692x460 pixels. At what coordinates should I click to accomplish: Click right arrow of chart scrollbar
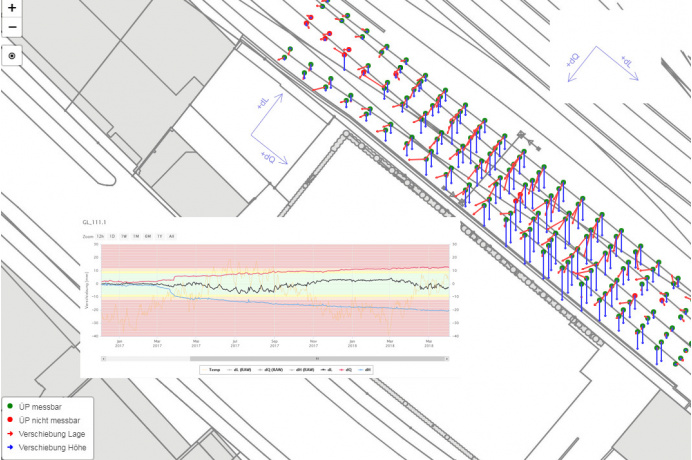(444, 356)
